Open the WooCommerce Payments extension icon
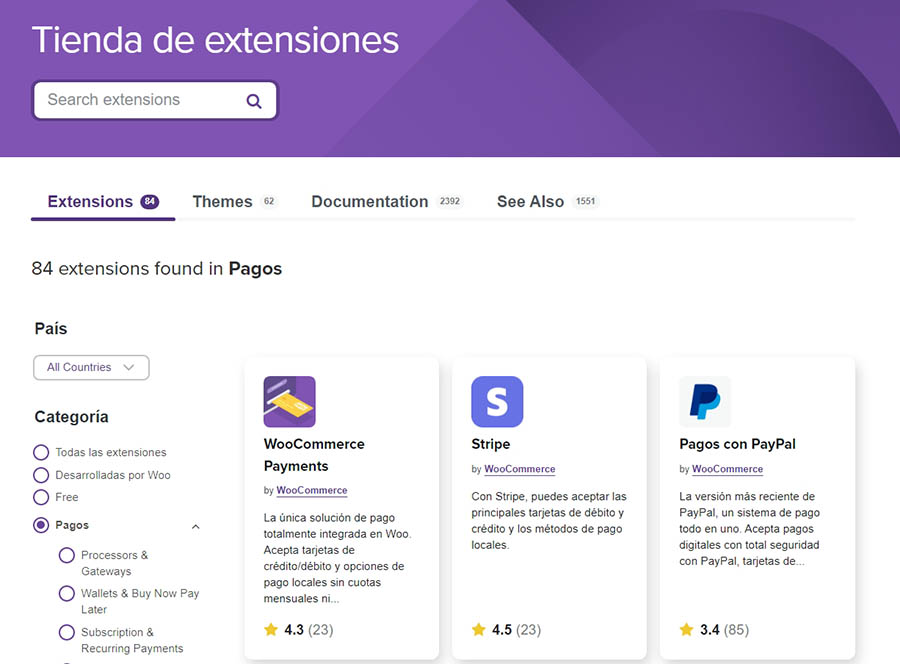 pyautogui.click(x=289, y=402)
